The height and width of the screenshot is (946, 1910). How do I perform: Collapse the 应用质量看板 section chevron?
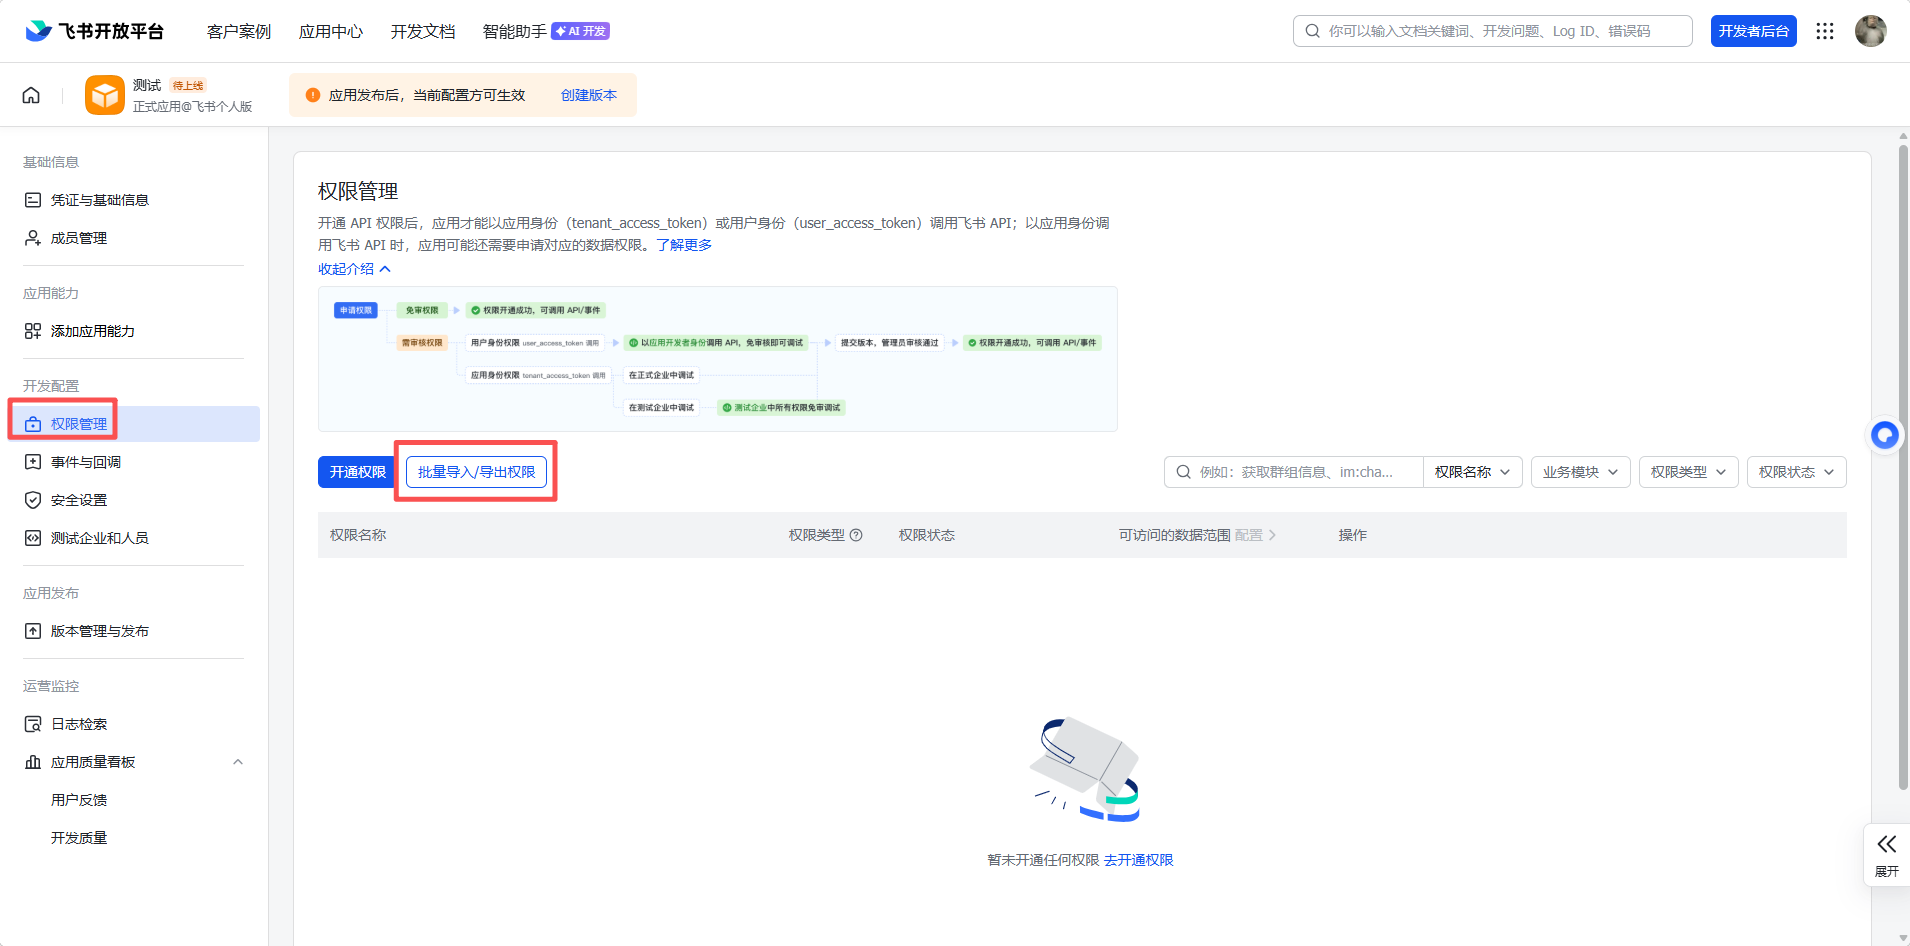point(238,762)
